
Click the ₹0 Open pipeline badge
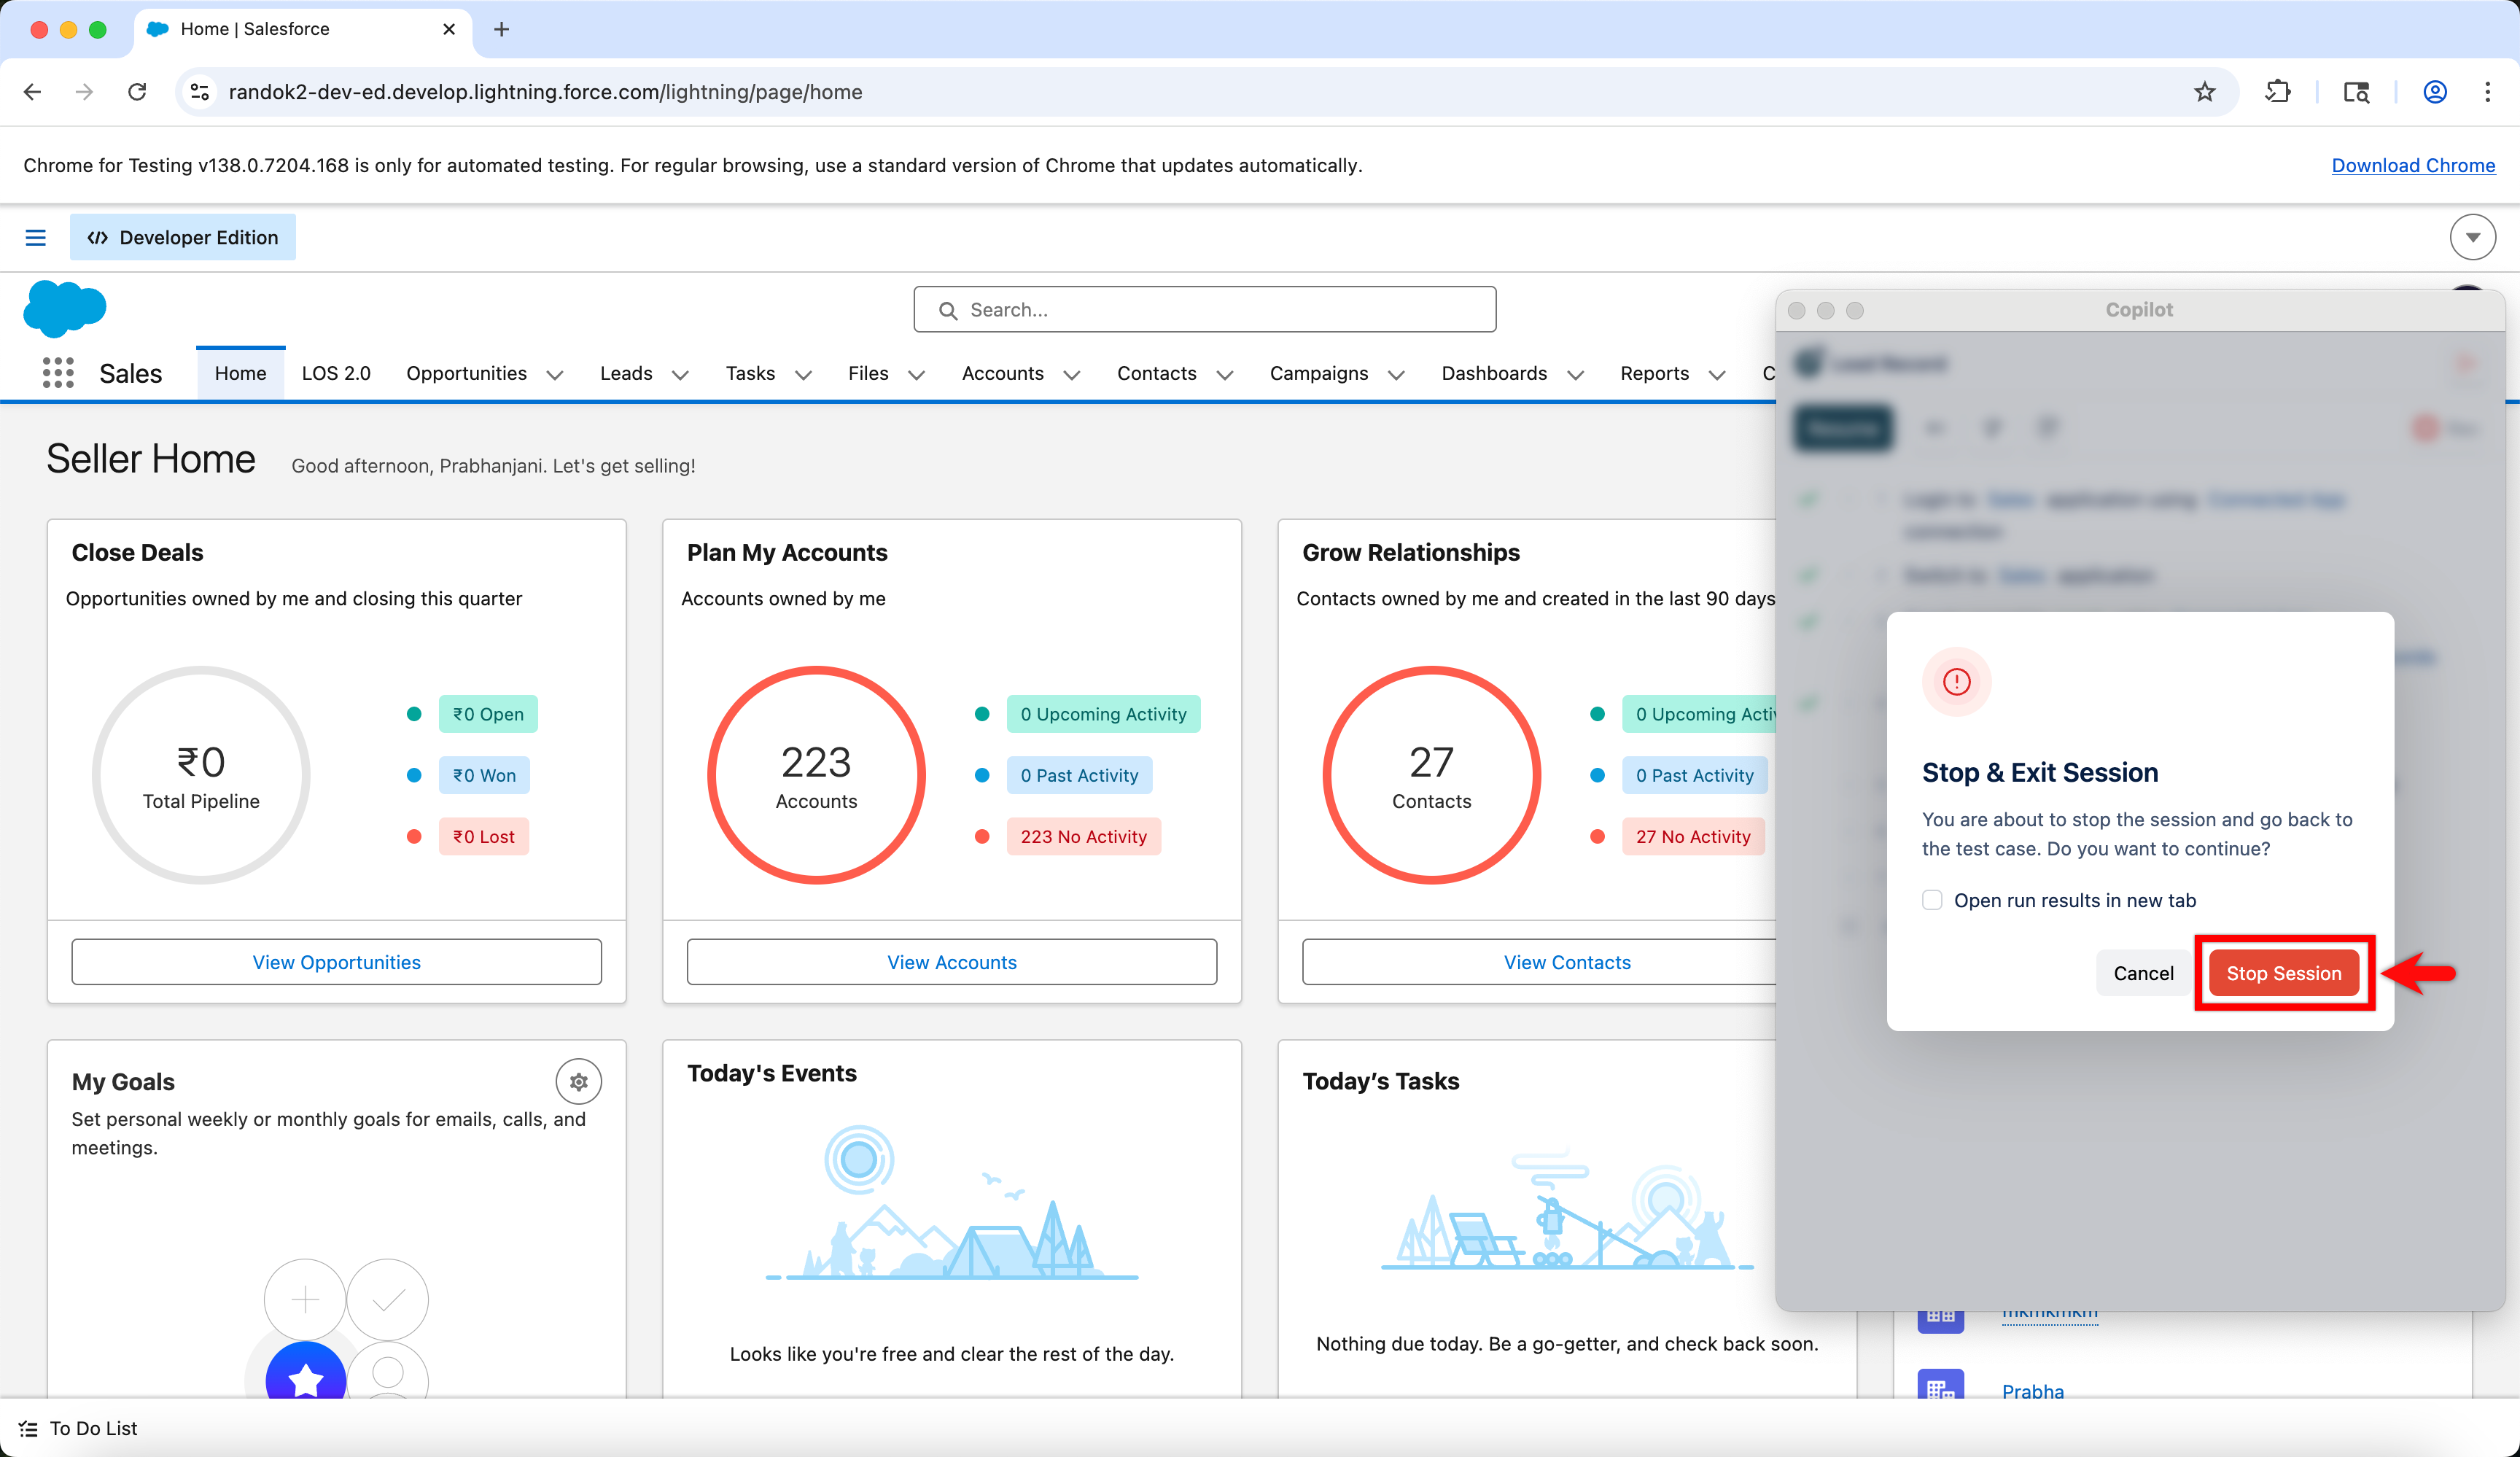[488, 714]
